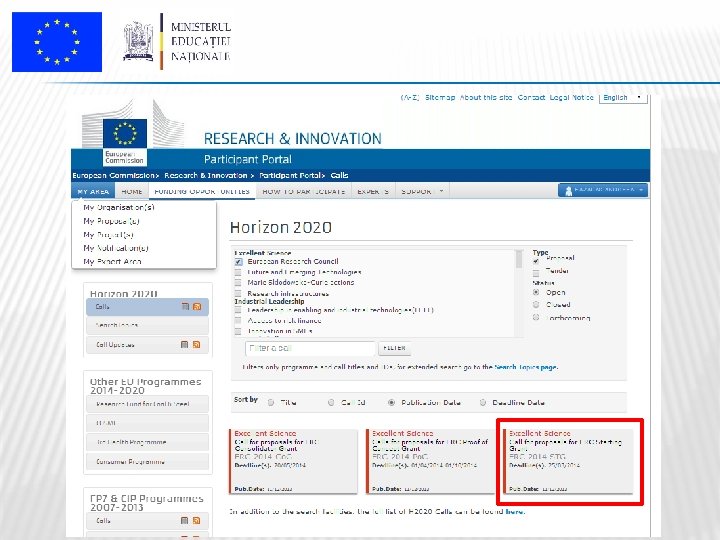Check Tender type checkbox
This screenshot has height=540, width=720.
coord(536,273)
